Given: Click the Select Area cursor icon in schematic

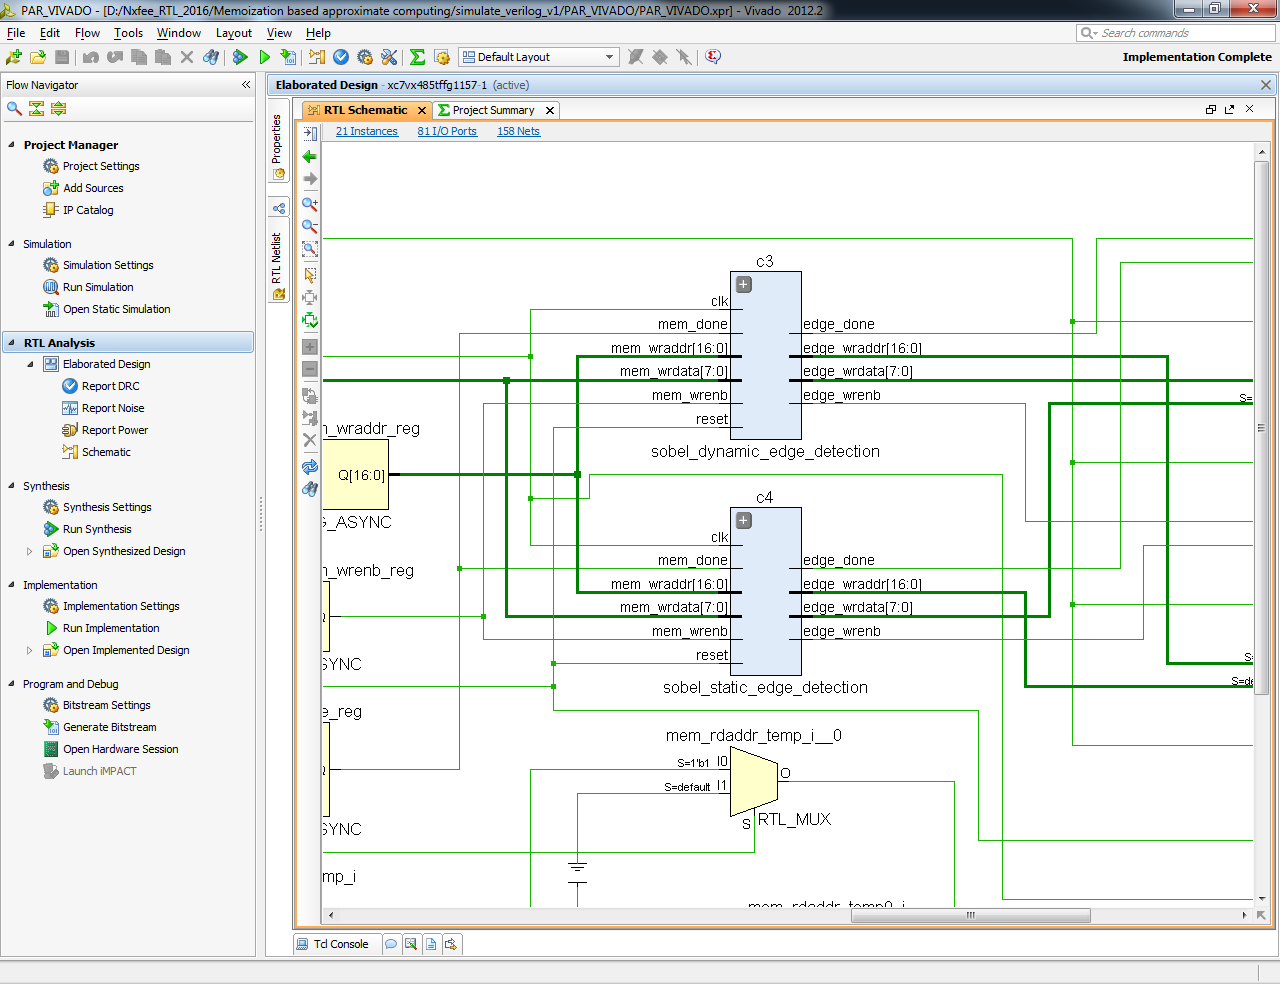Looking at the screenshot, I should (310, 274).
